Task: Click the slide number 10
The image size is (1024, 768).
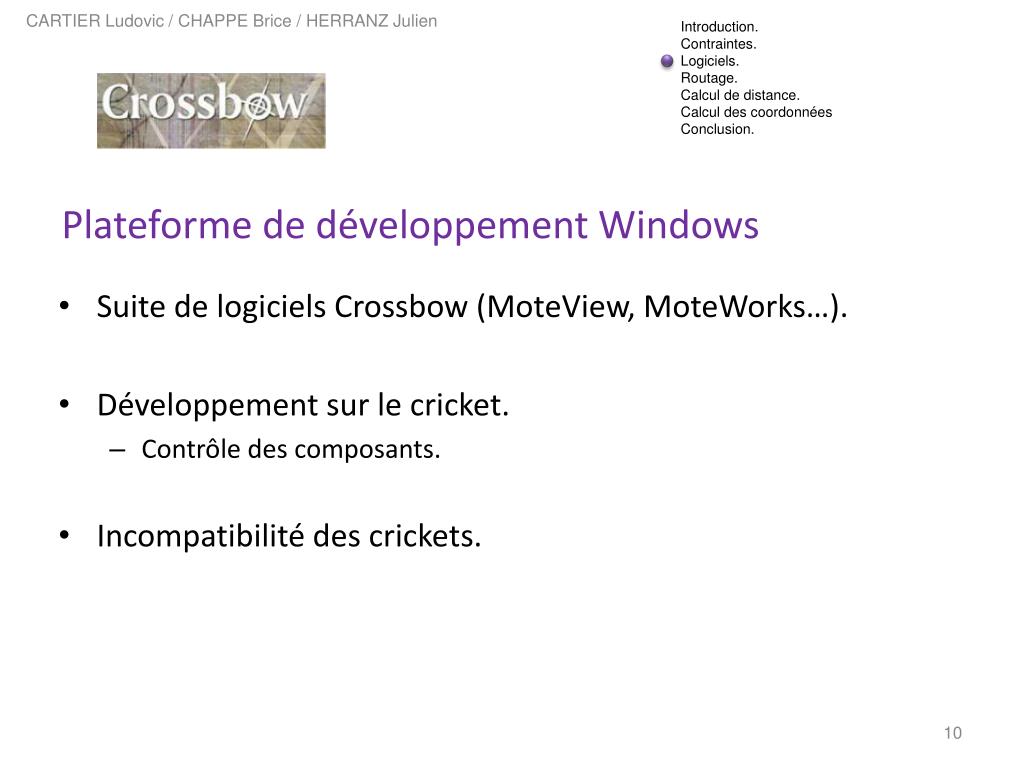Action: (953, 733)
